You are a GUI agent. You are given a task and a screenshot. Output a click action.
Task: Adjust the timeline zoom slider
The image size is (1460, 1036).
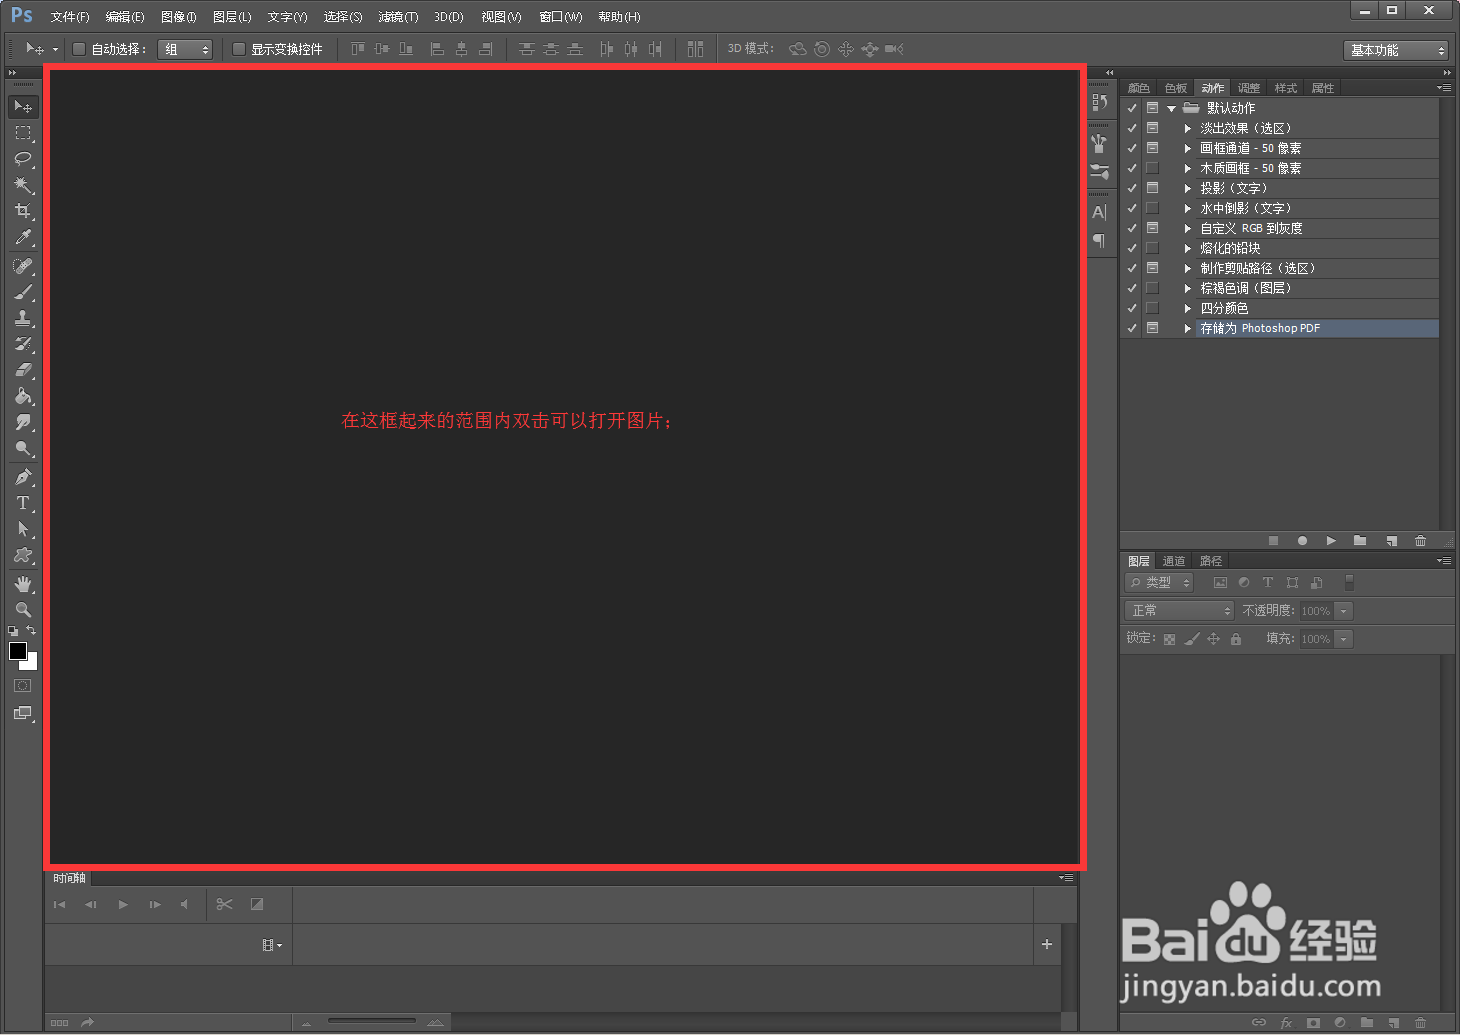371,1021
